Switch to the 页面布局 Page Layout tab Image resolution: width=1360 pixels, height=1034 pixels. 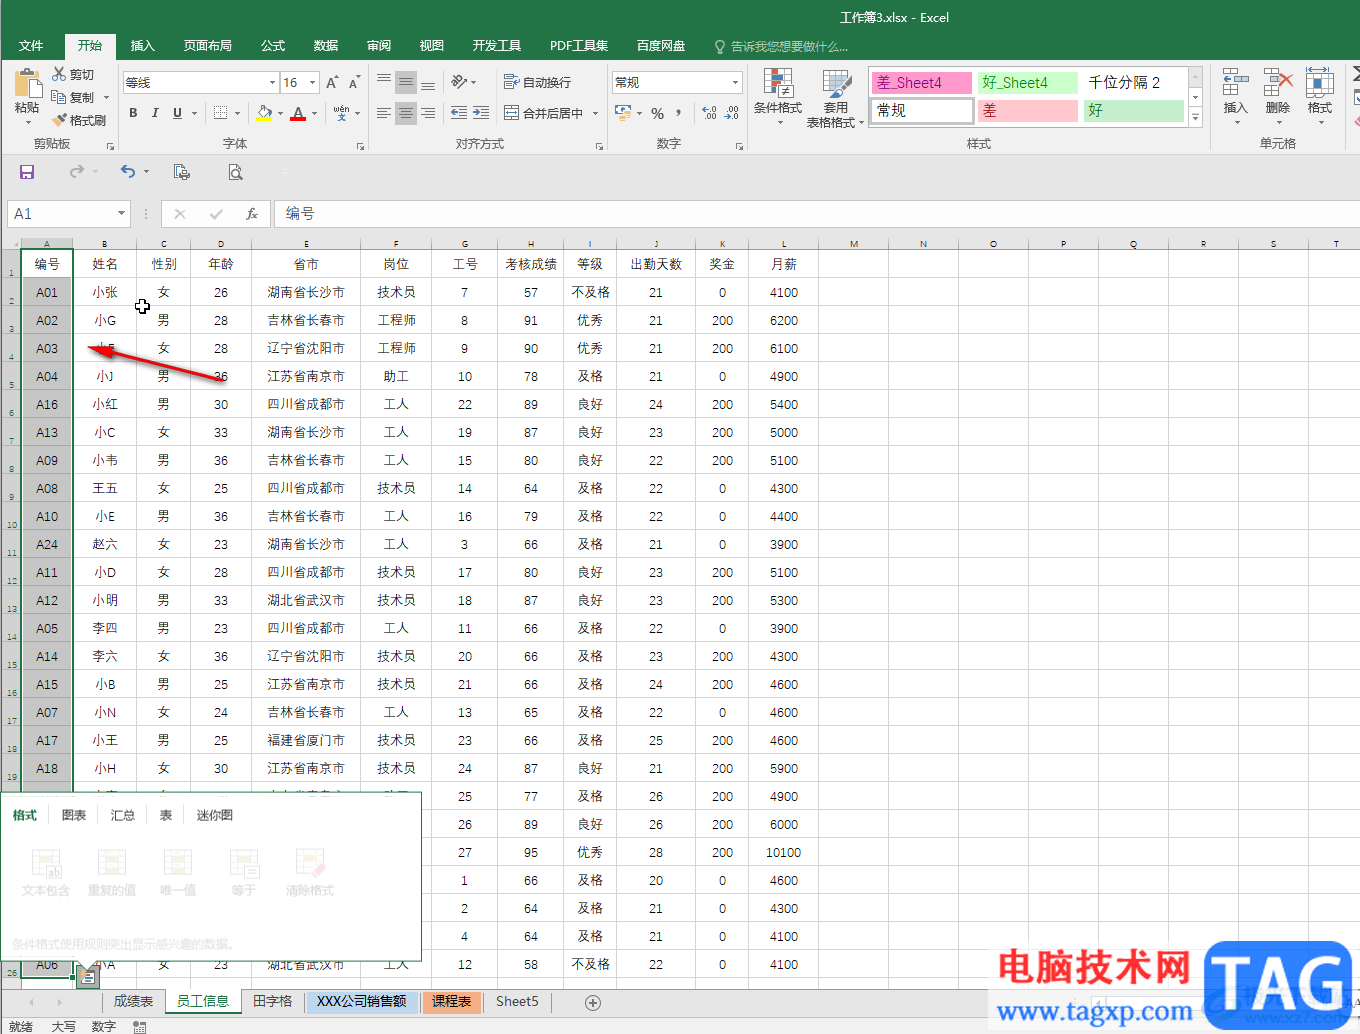tap(208, 46)
